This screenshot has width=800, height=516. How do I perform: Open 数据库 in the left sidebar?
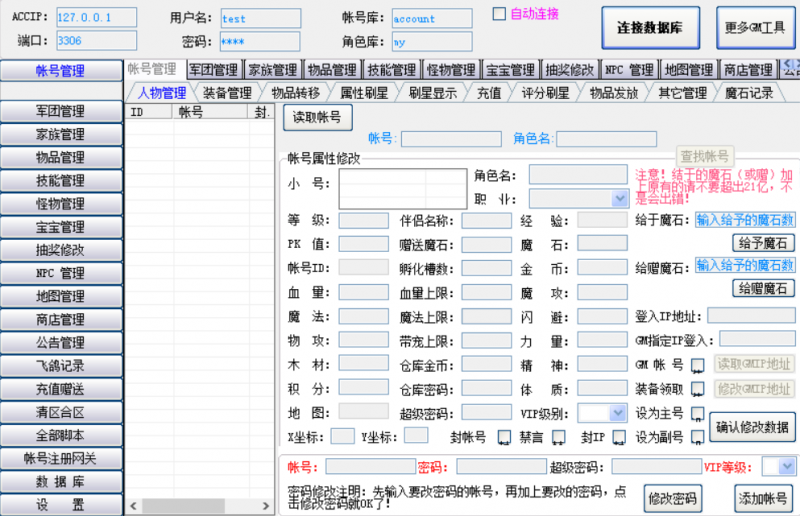[61, 482]
